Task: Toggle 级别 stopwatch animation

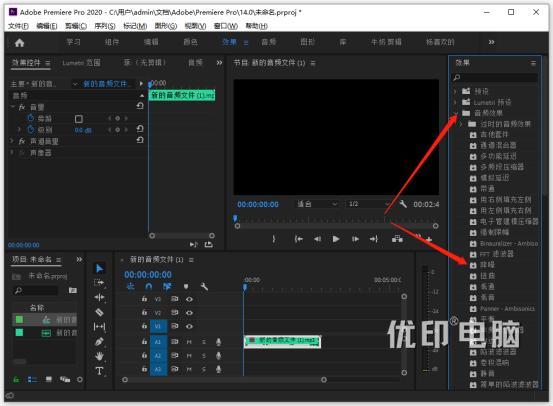Action: (31, 129)
